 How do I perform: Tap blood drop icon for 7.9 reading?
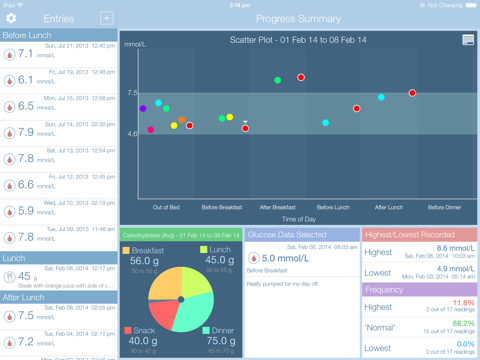click(10, 133)
